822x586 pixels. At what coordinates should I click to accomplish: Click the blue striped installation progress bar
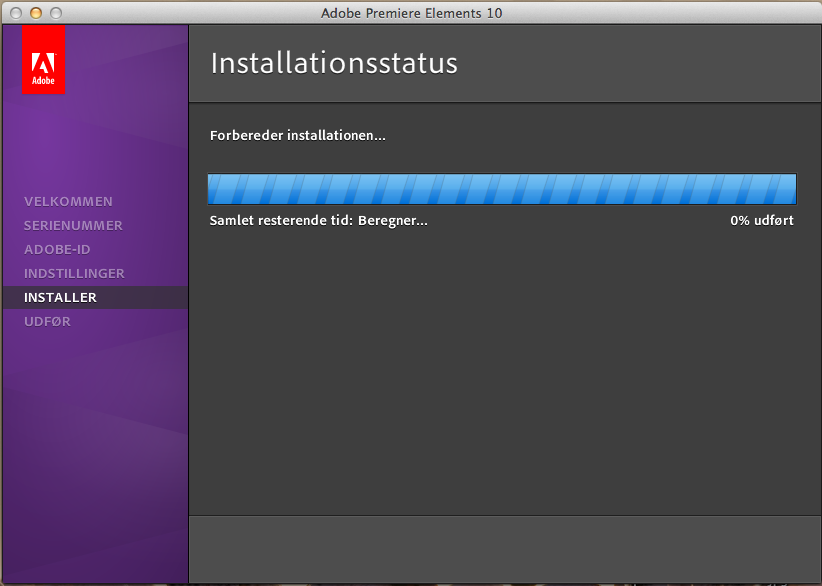pos(501,189)
